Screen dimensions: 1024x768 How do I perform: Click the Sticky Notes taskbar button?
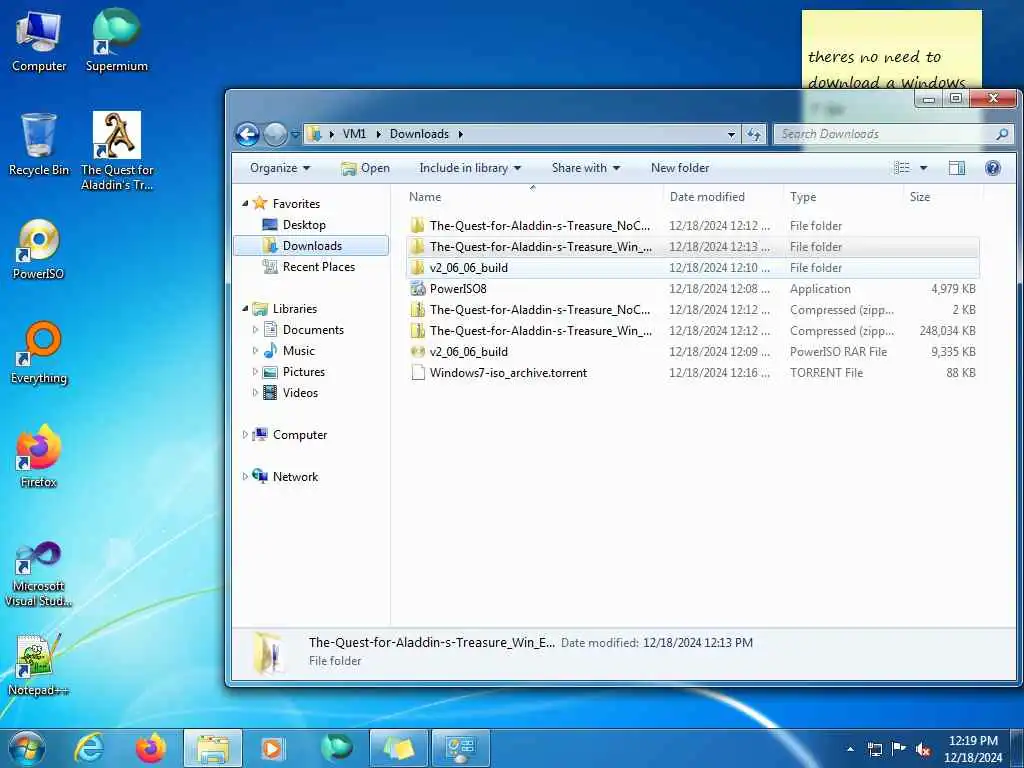point(398,748)
